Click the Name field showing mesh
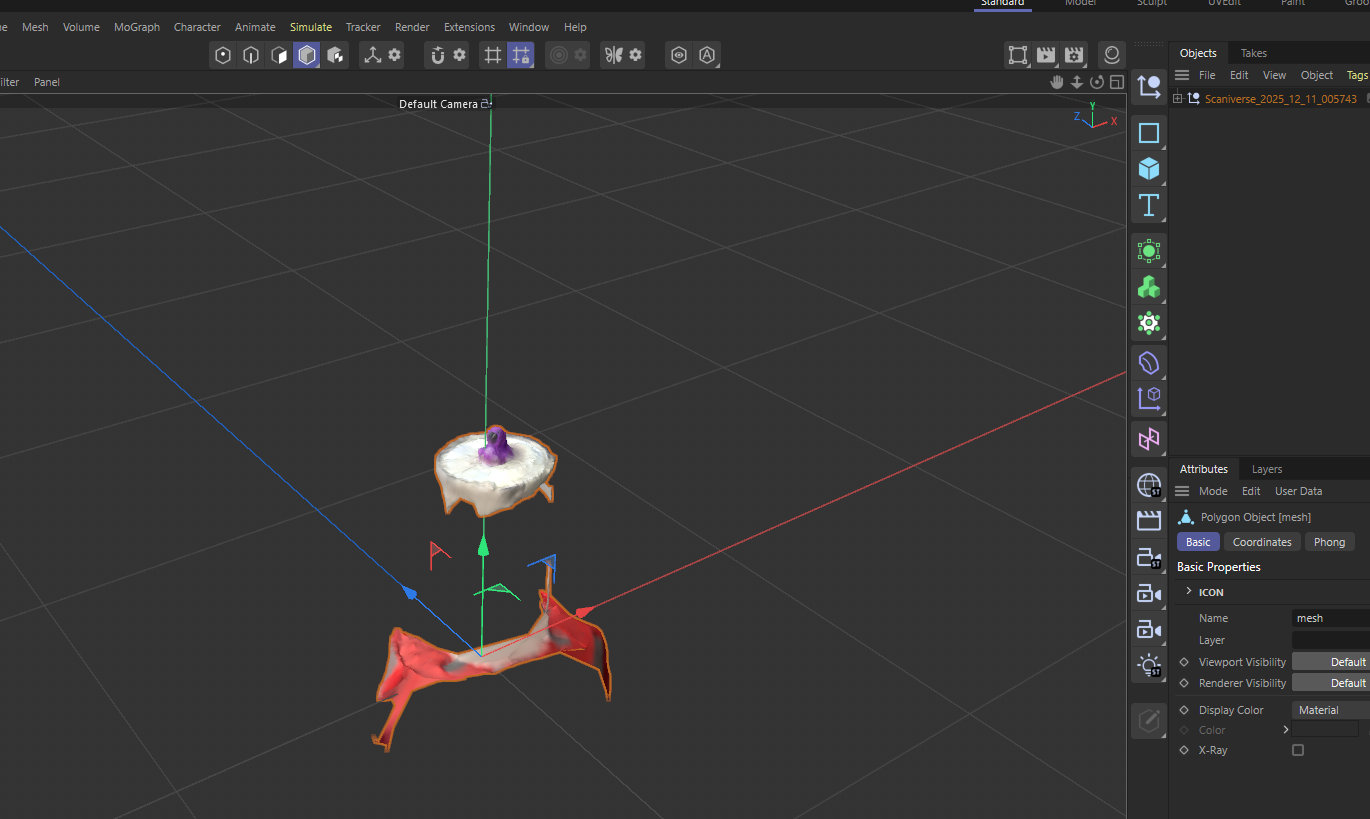 (1330, 617)
